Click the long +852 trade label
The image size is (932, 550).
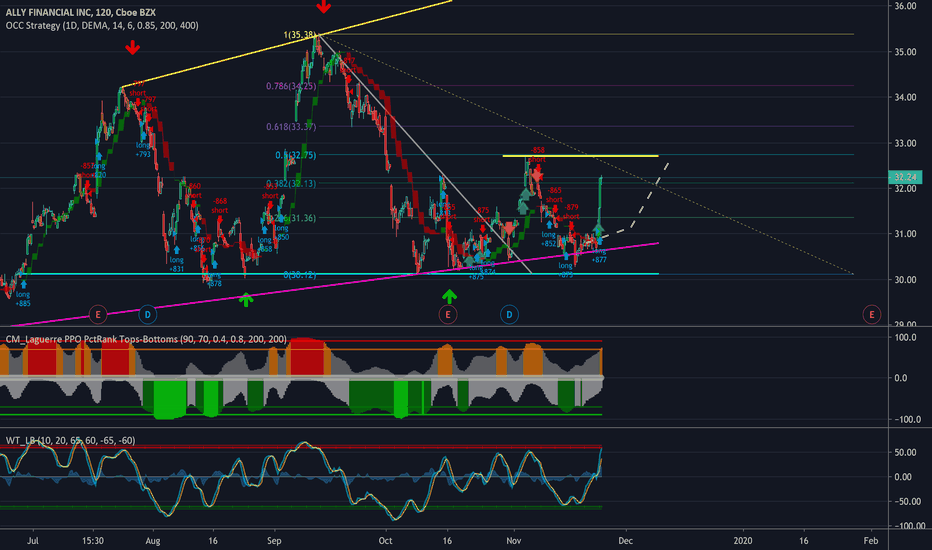549,239
